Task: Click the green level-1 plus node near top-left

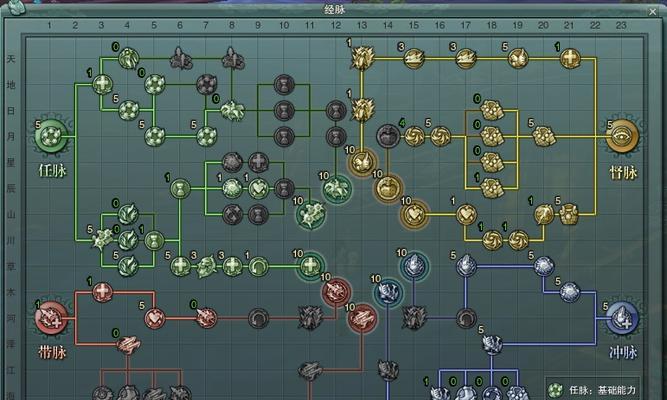Action: coord(103,84)
